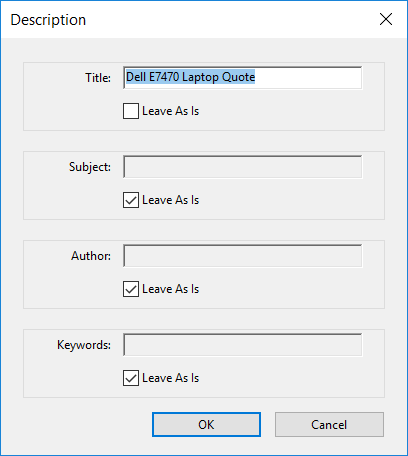Screen dimensions: 408x456
Task: Click the Subject: label text
Action: (x=90, y=167)
